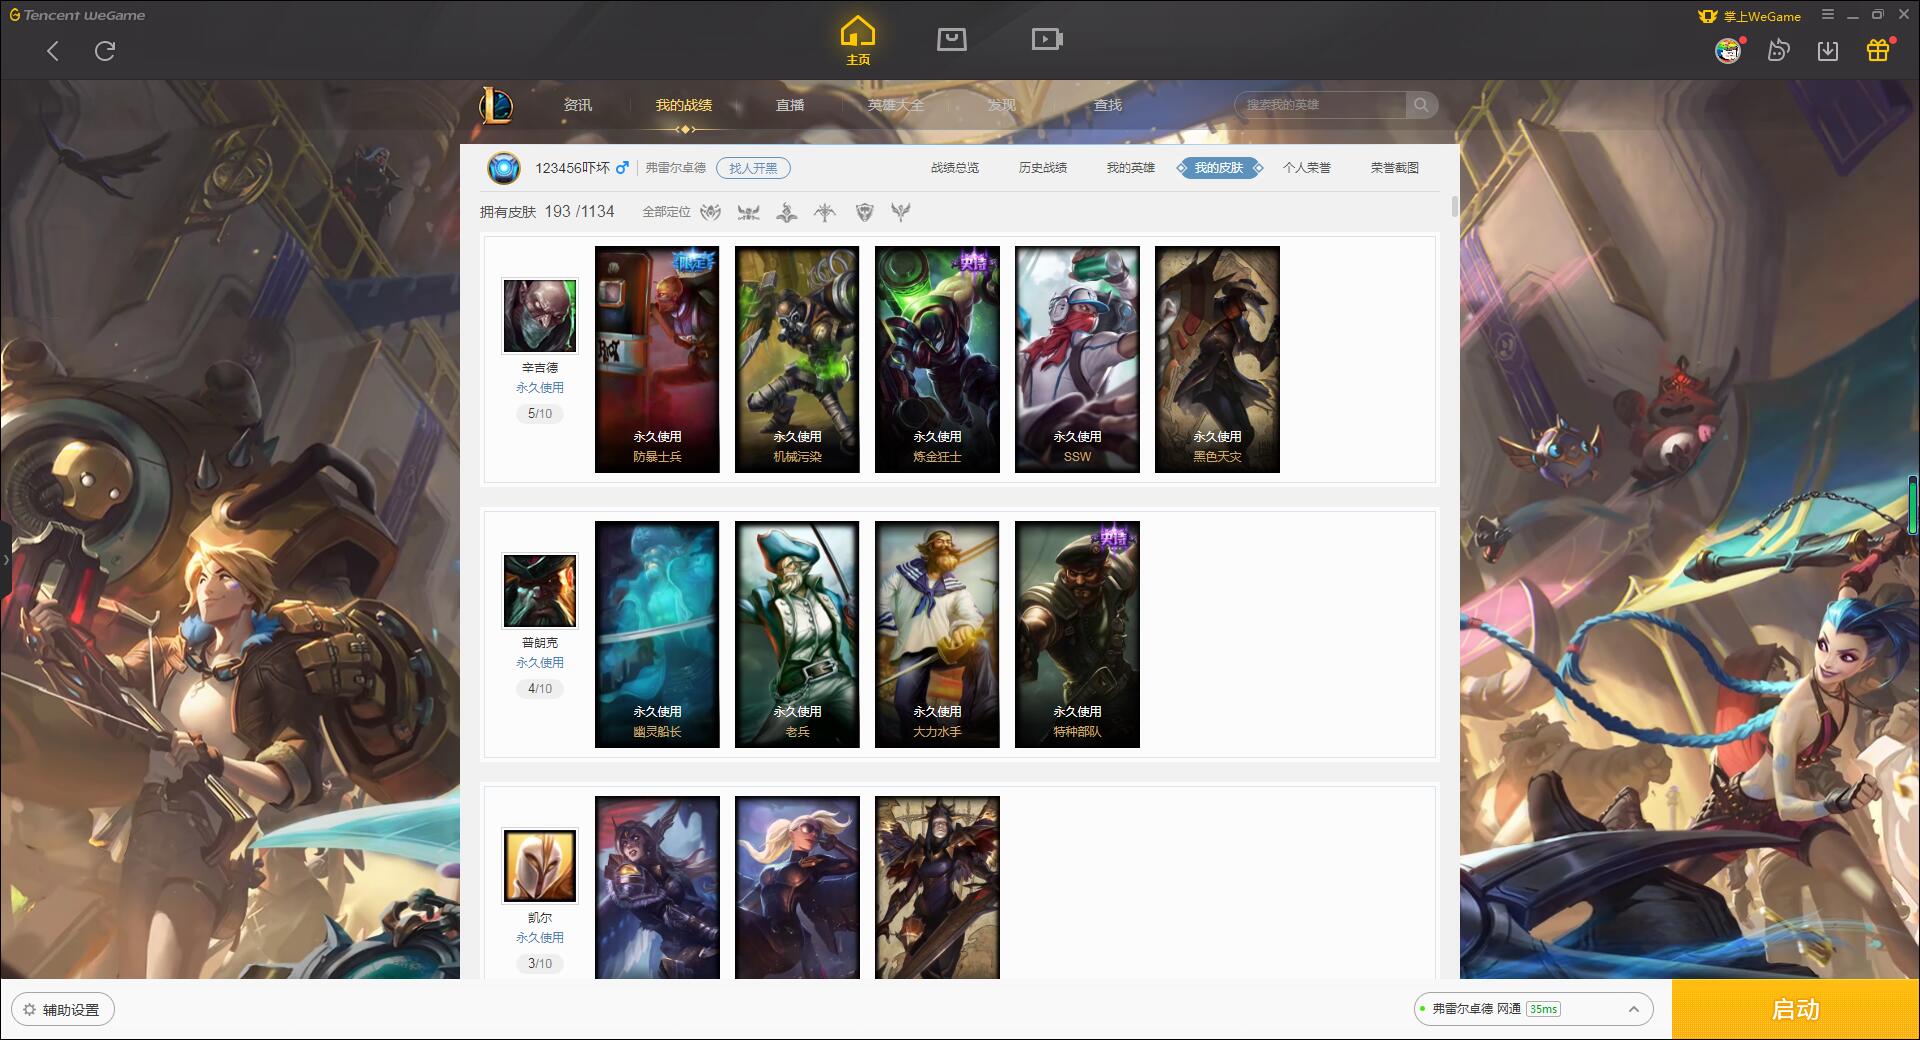Image resolution: width=1920 pixels, height=1040 pixels.
Task: Click the 找人开黑 button
Action: pos(753,168)
